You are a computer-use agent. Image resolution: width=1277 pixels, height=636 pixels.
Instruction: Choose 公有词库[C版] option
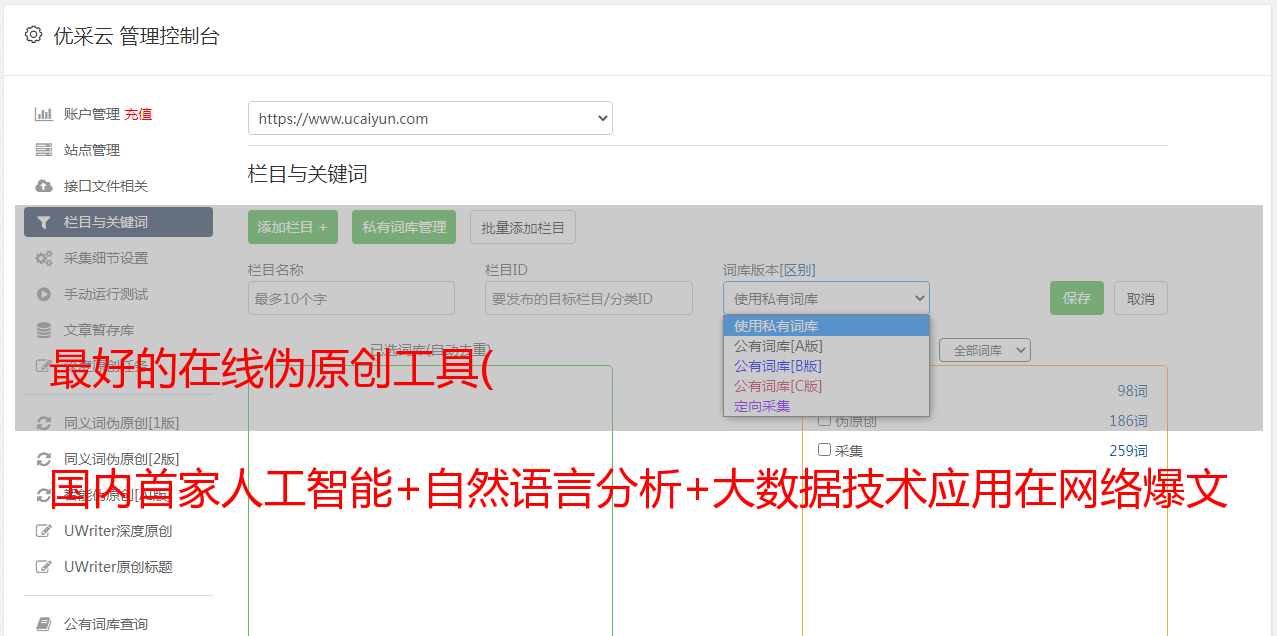(x=826, y=386)
